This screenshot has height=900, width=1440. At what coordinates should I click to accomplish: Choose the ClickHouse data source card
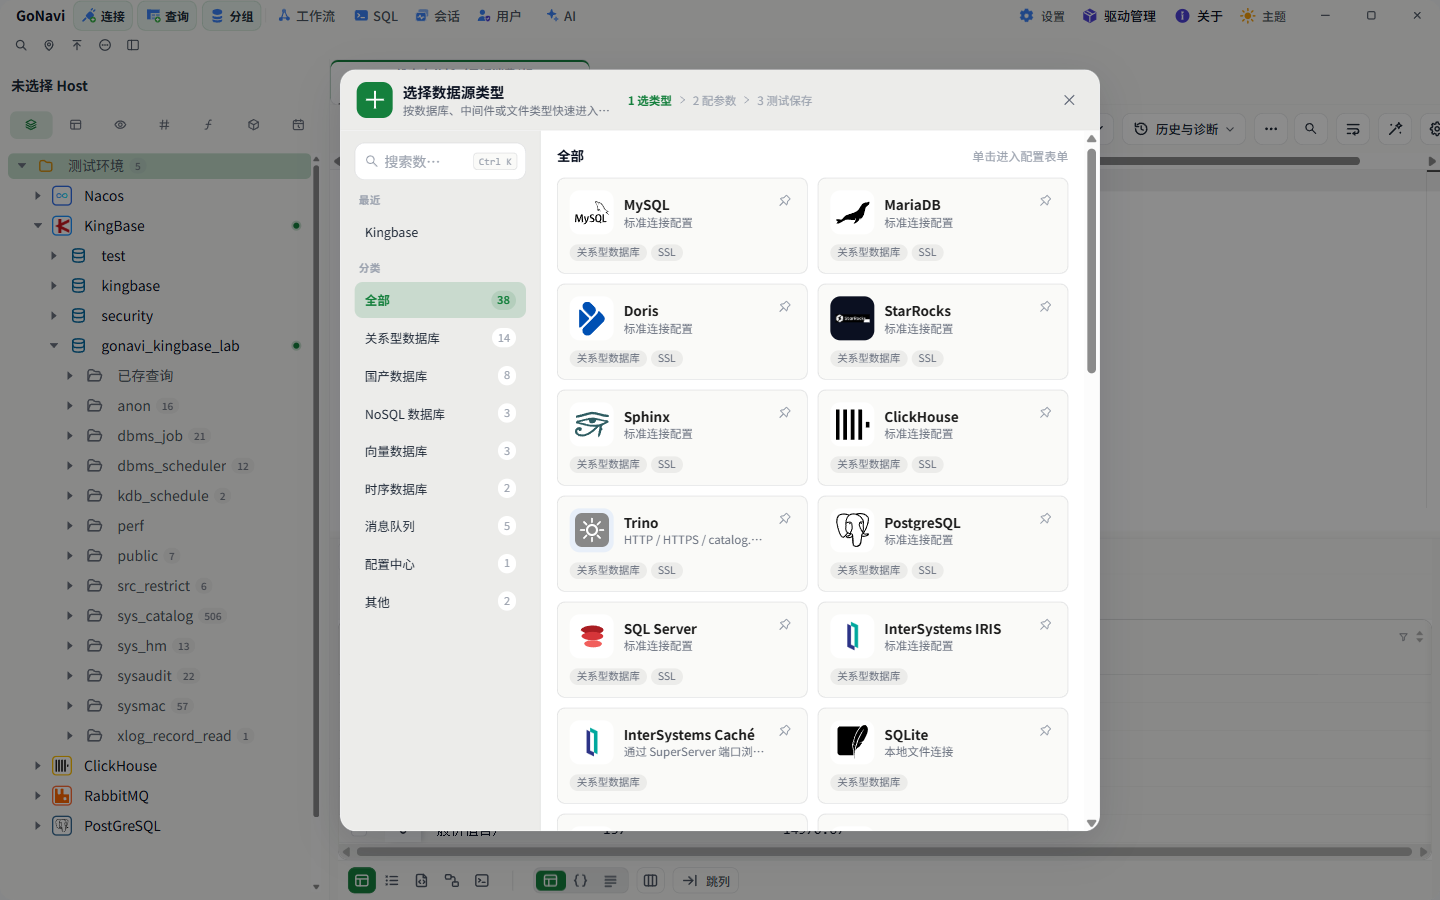pyautogui.click(x=942, y=438)
